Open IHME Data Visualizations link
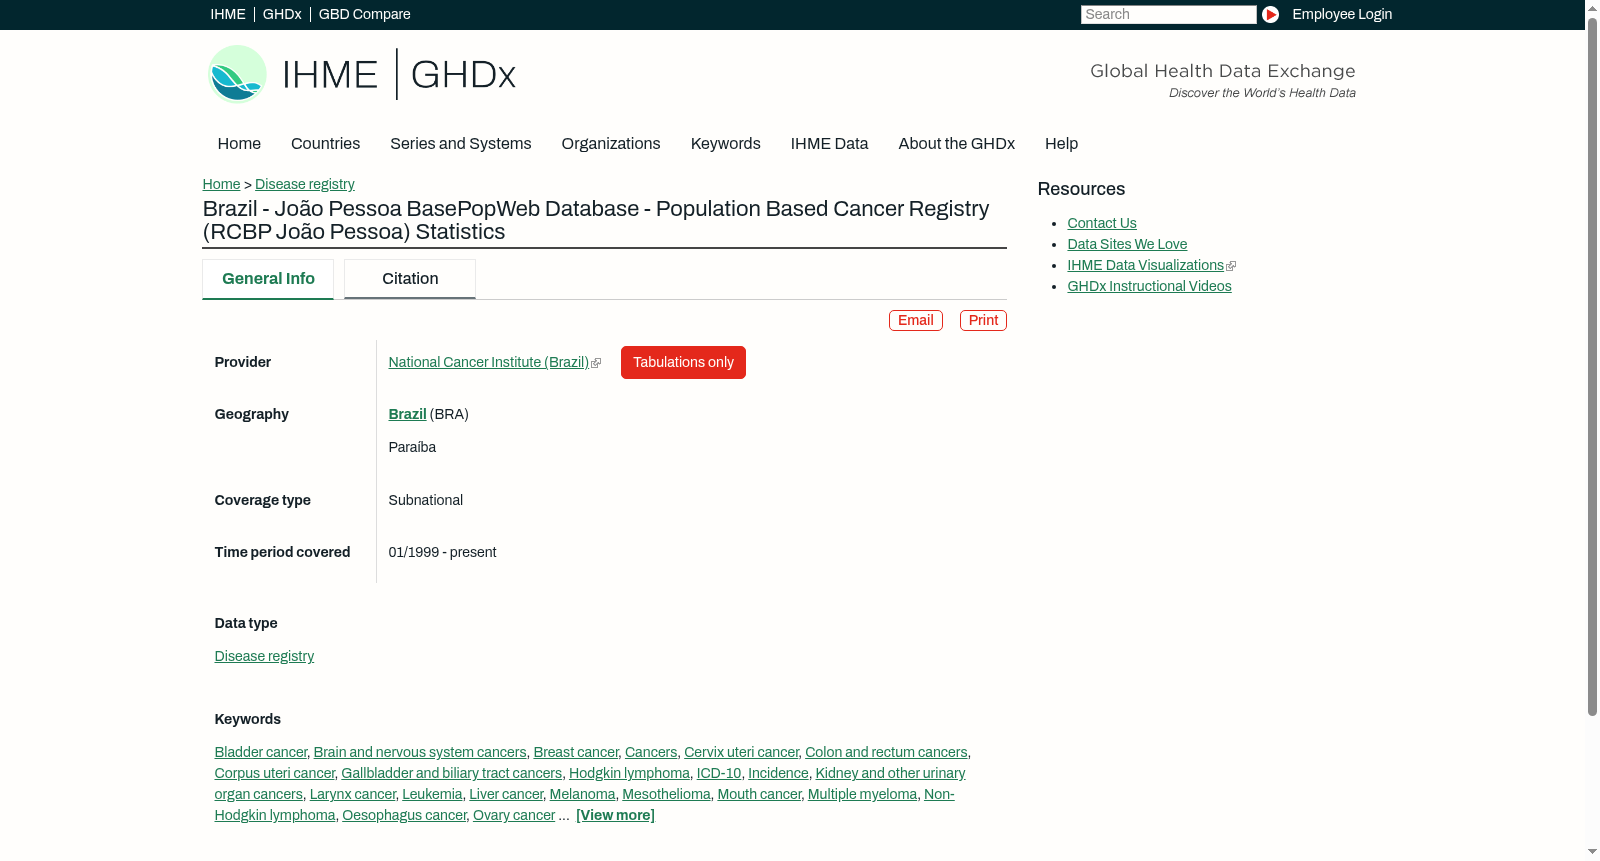Viewport: 1600px width, 861px height. click(x=1145, y=265)
